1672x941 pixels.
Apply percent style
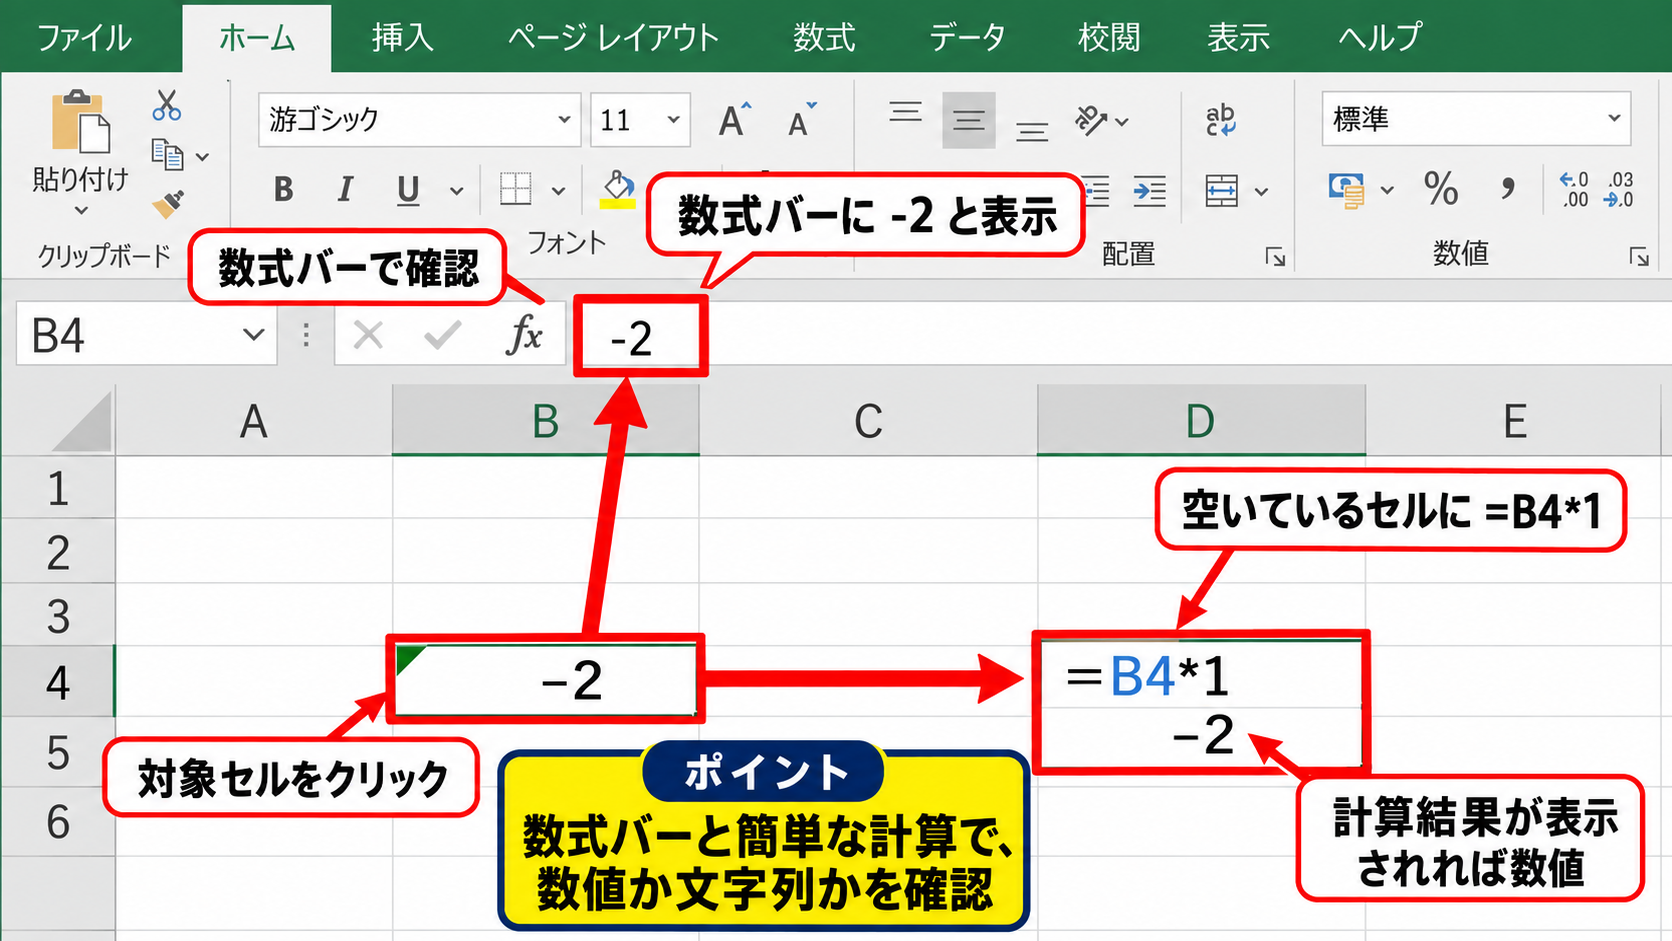(x=1441, y=188)
